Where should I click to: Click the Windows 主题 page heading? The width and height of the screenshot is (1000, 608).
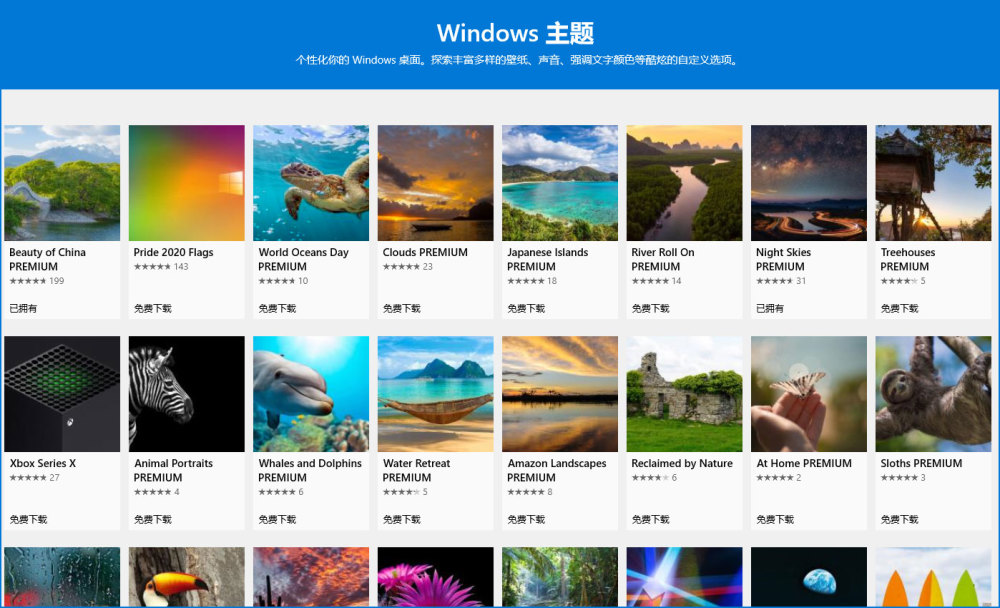pyautogui.click(x=515, y=33)
